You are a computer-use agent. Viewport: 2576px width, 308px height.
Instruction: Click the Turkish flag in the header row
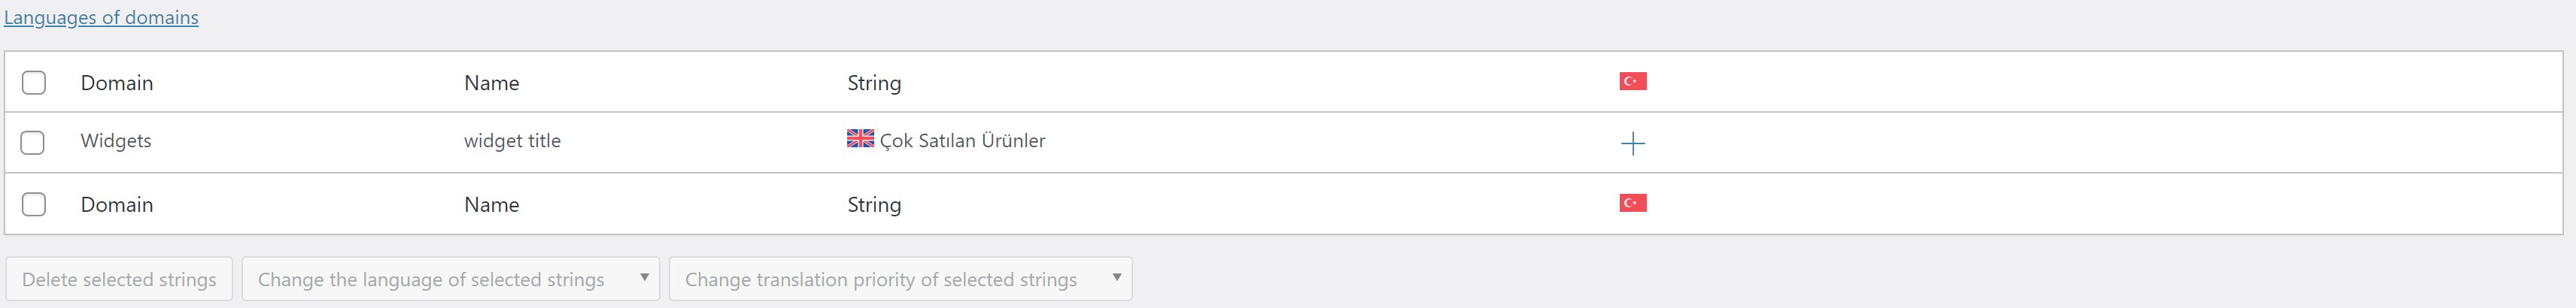1633,81
